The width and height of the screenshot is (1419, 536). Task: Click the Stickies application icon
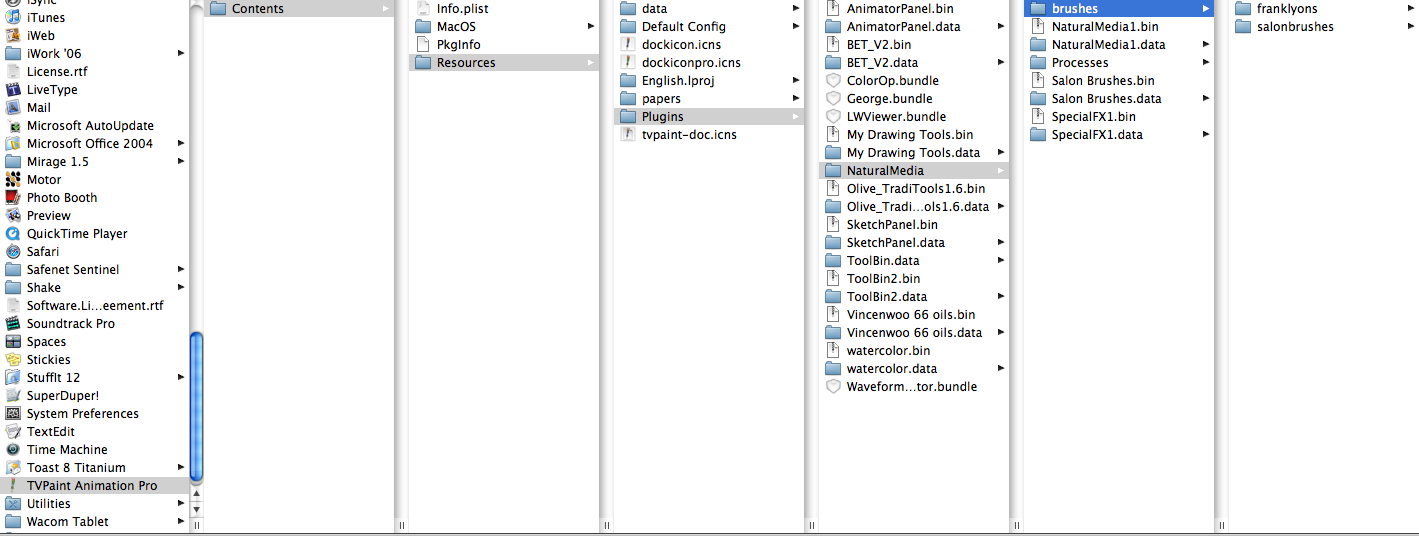[13, 359]
